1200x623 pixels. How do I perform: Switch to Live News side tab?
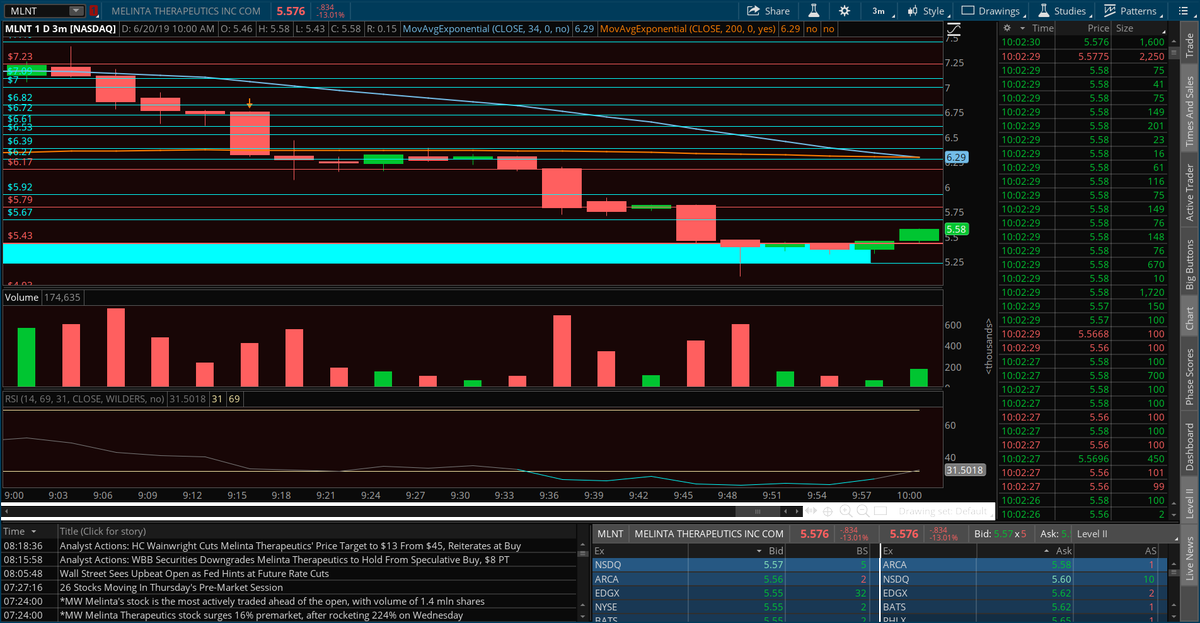(1189, 558)
